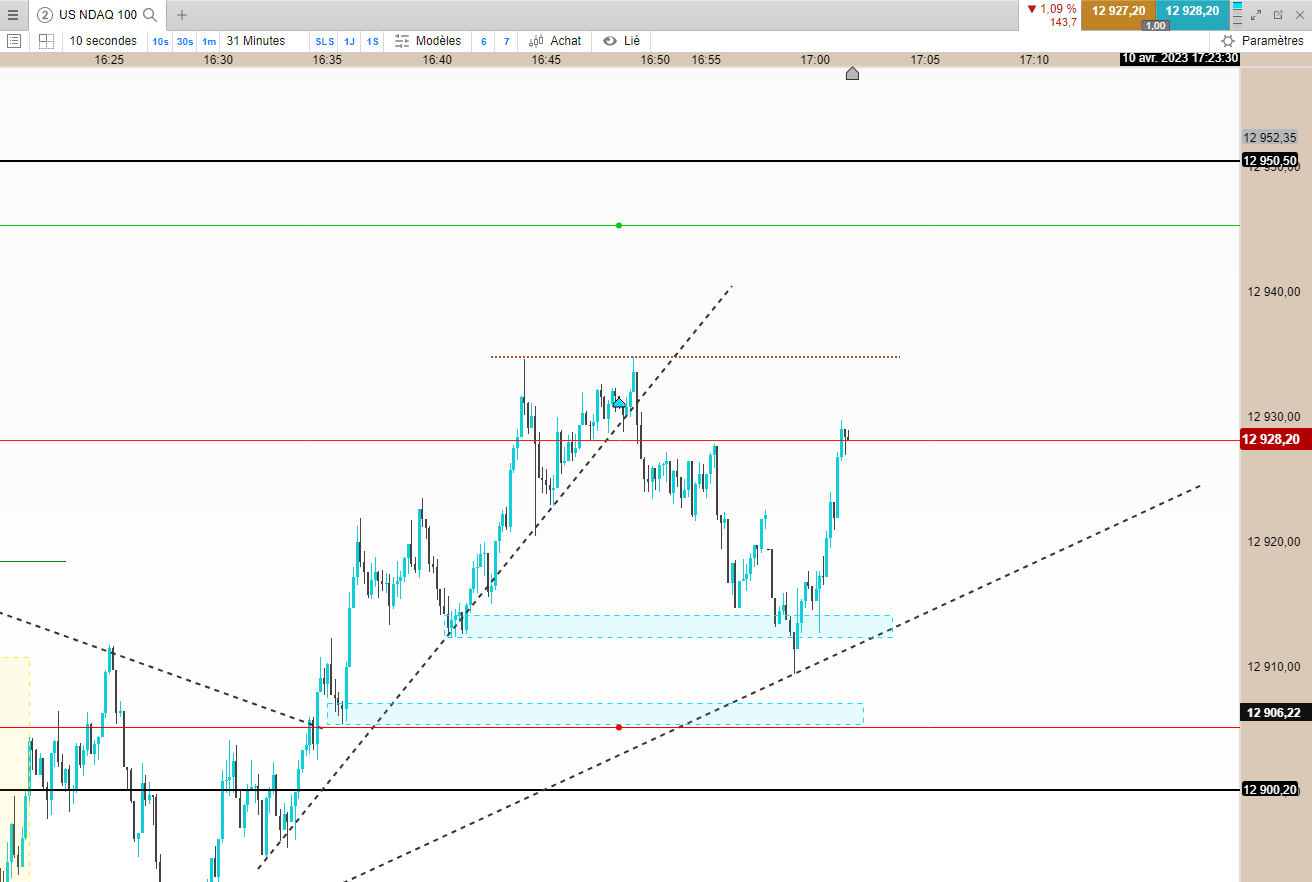Open the main hamburger menu

[x=13, y=15]
